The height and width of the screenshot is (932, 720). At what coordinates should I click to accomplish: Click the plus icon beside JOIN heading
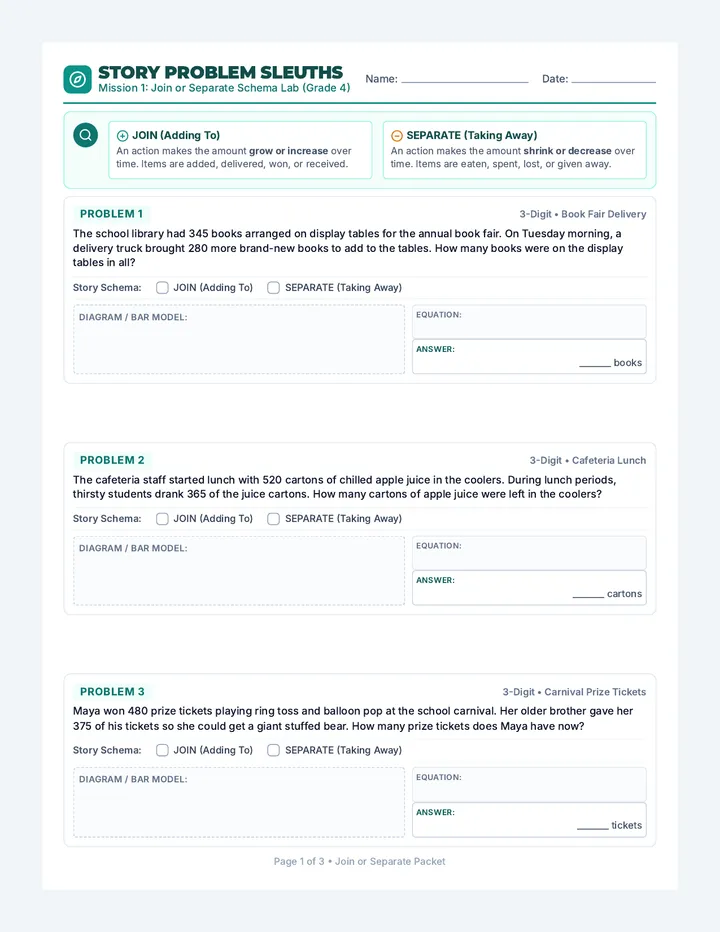pos(122,136)
